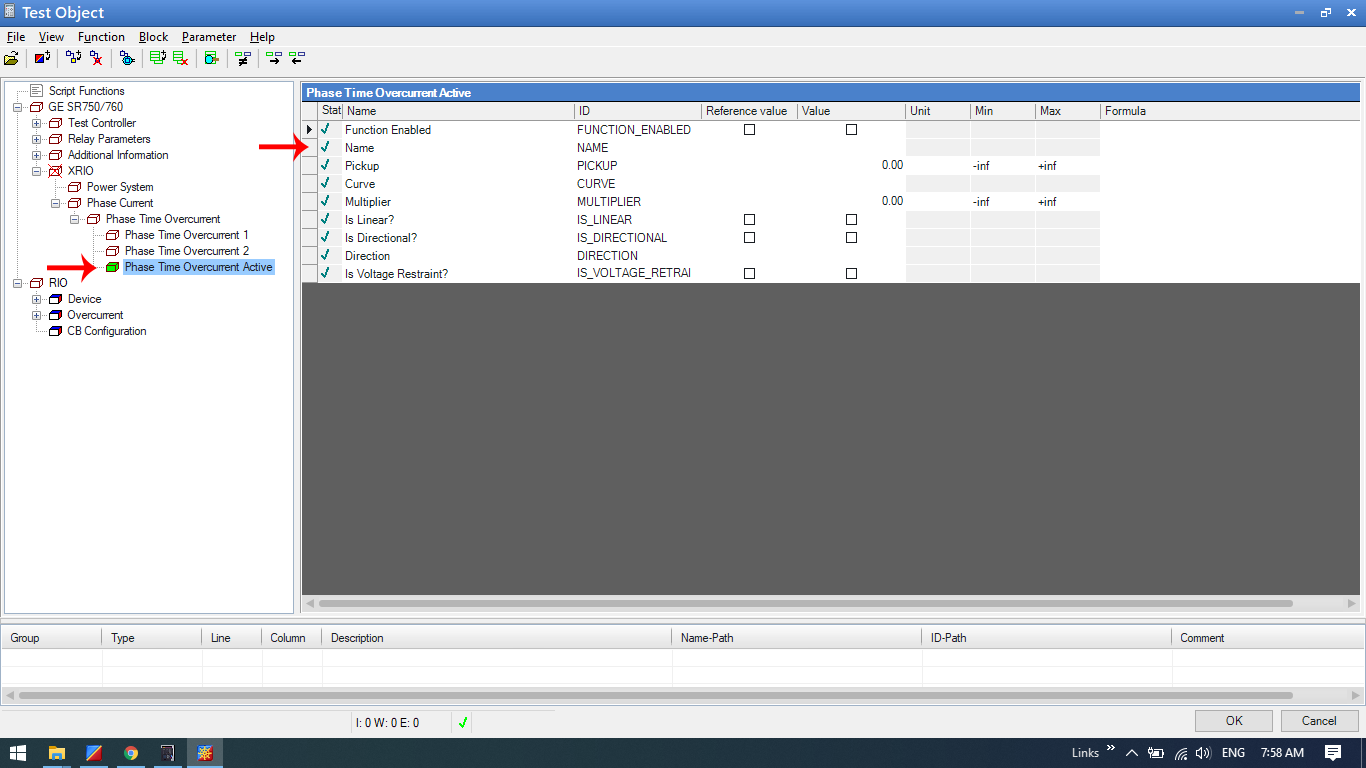Tick Is Linear? reference value checkbox
Viewport: 1366px width, 768px height.
tap(749, 219)
